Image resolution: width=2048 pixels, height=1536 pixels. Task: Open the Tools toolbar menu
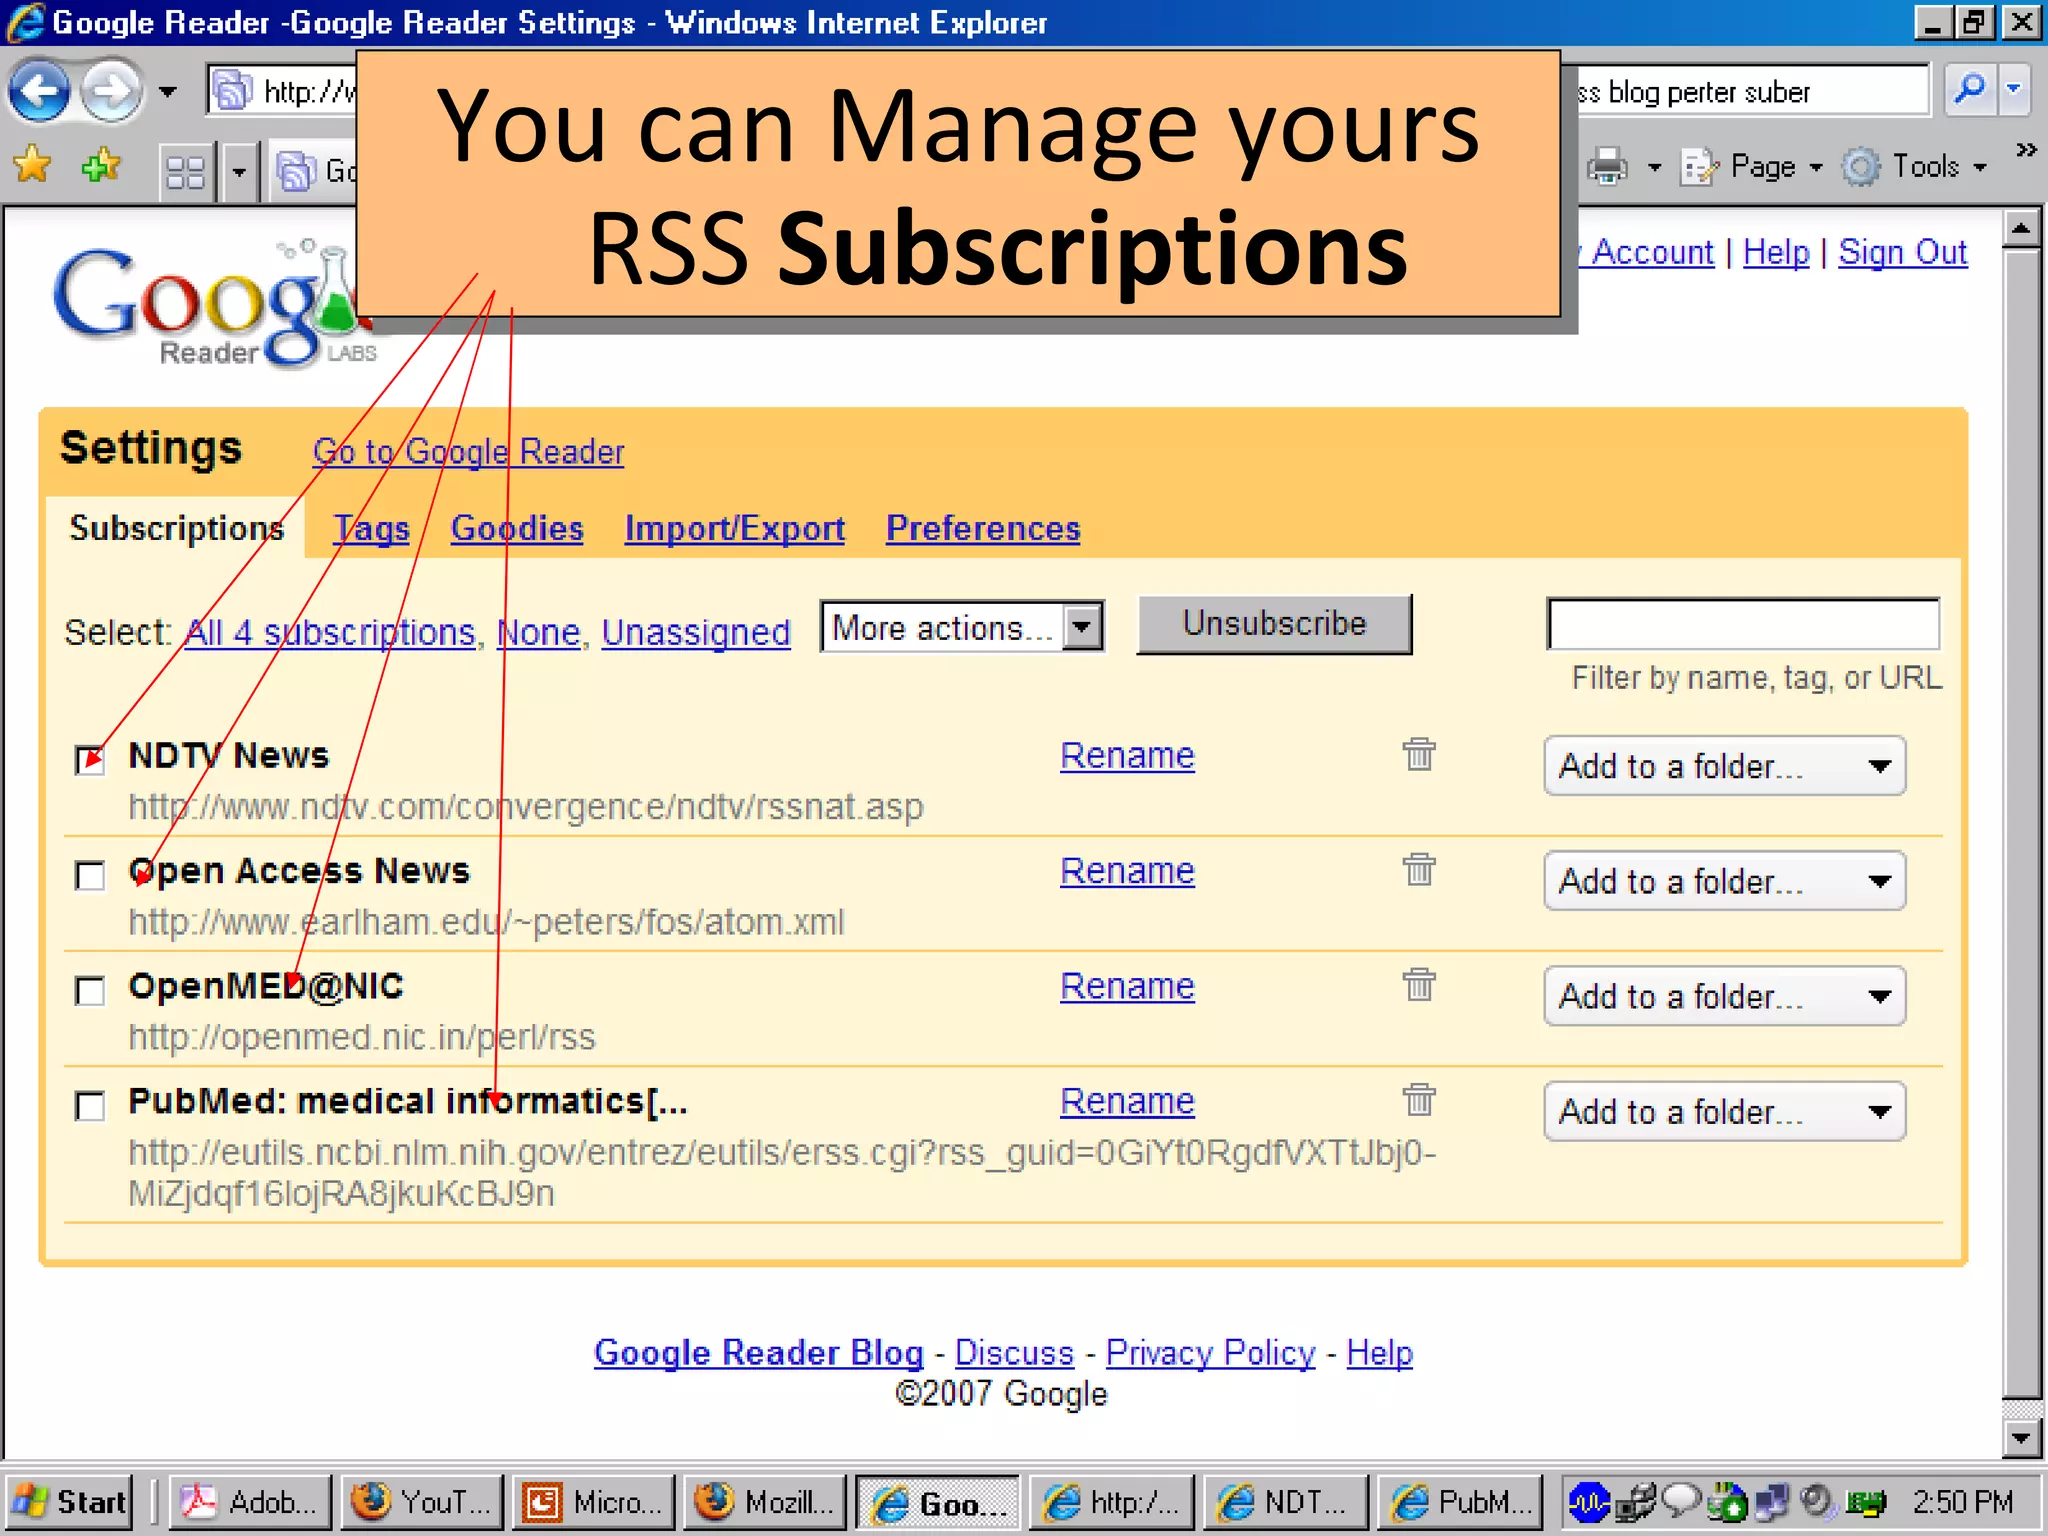(x=1915, y=167)
